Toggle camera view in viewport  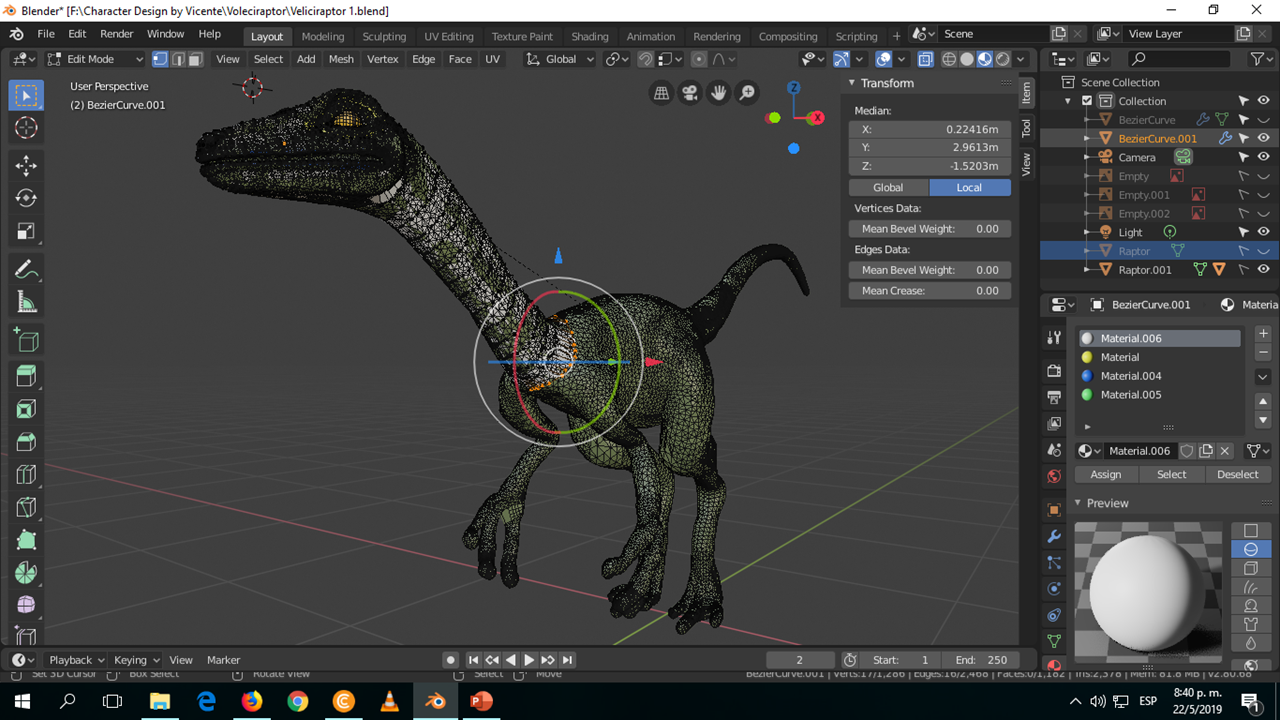click(690, 93)
